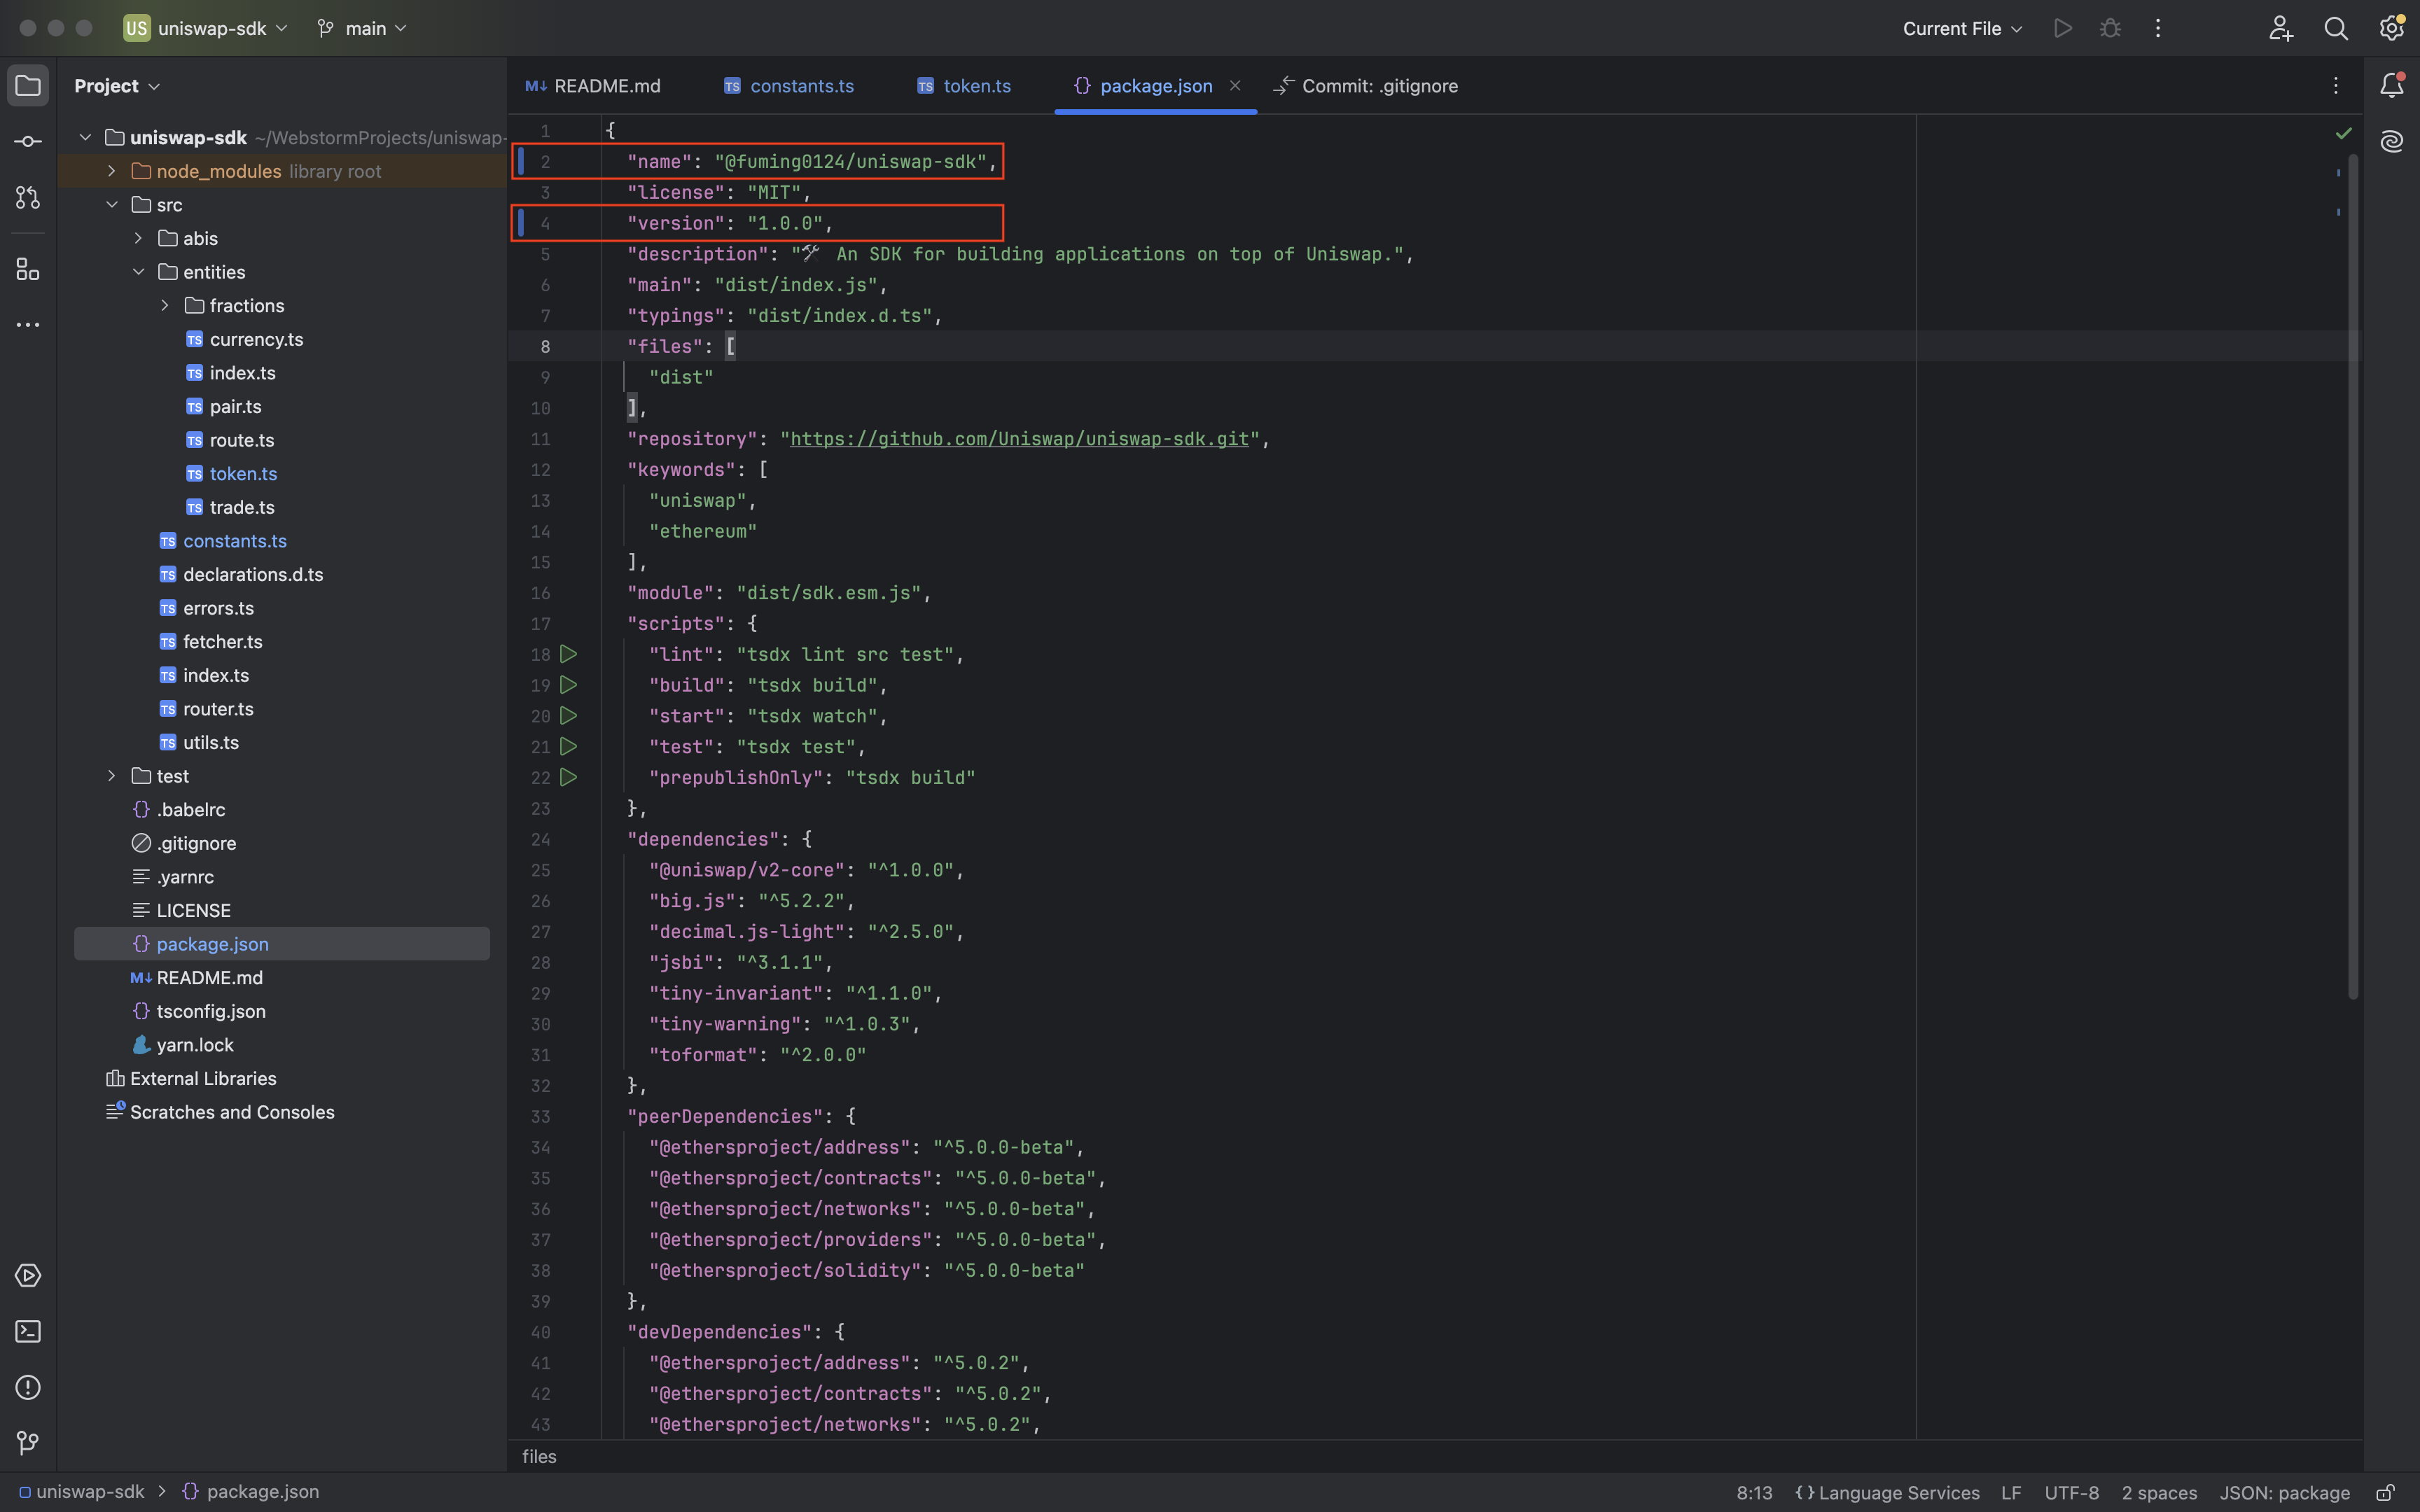The height and width of the screenshot is (1512, 2420).
Task: Click the Debug bug icon
Action: [2110, 28]
